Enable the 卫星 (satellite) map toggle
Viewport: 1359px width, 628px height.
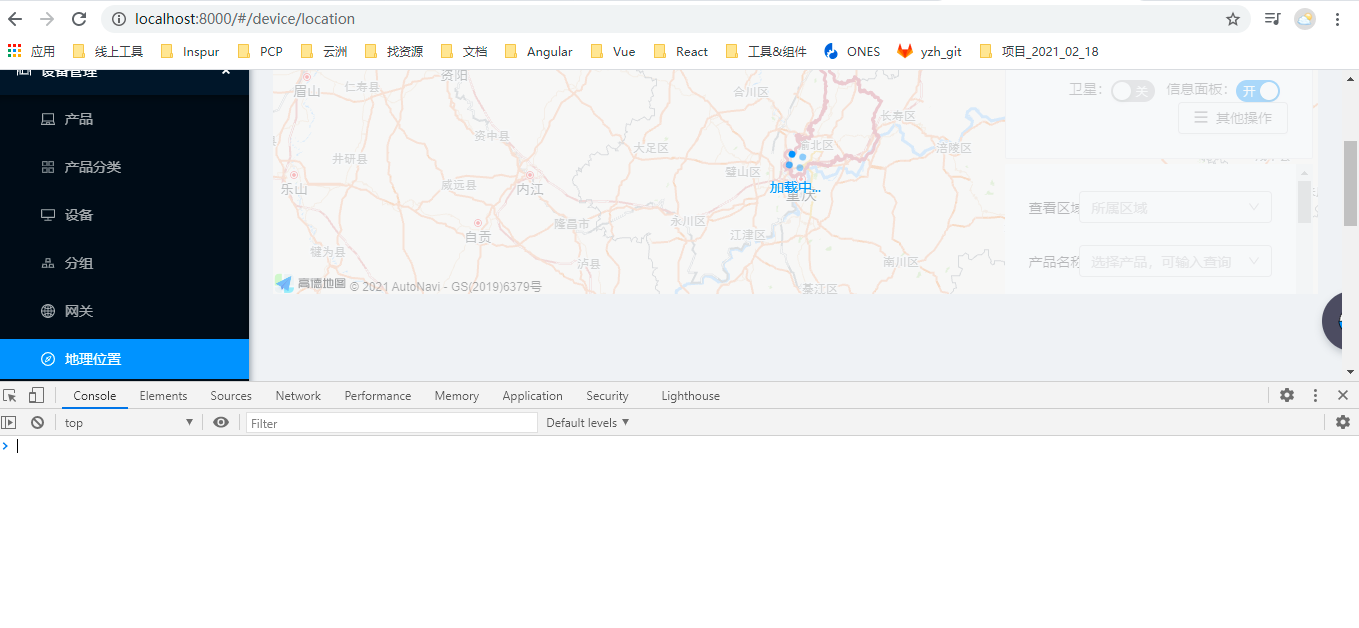(1132, 90)
